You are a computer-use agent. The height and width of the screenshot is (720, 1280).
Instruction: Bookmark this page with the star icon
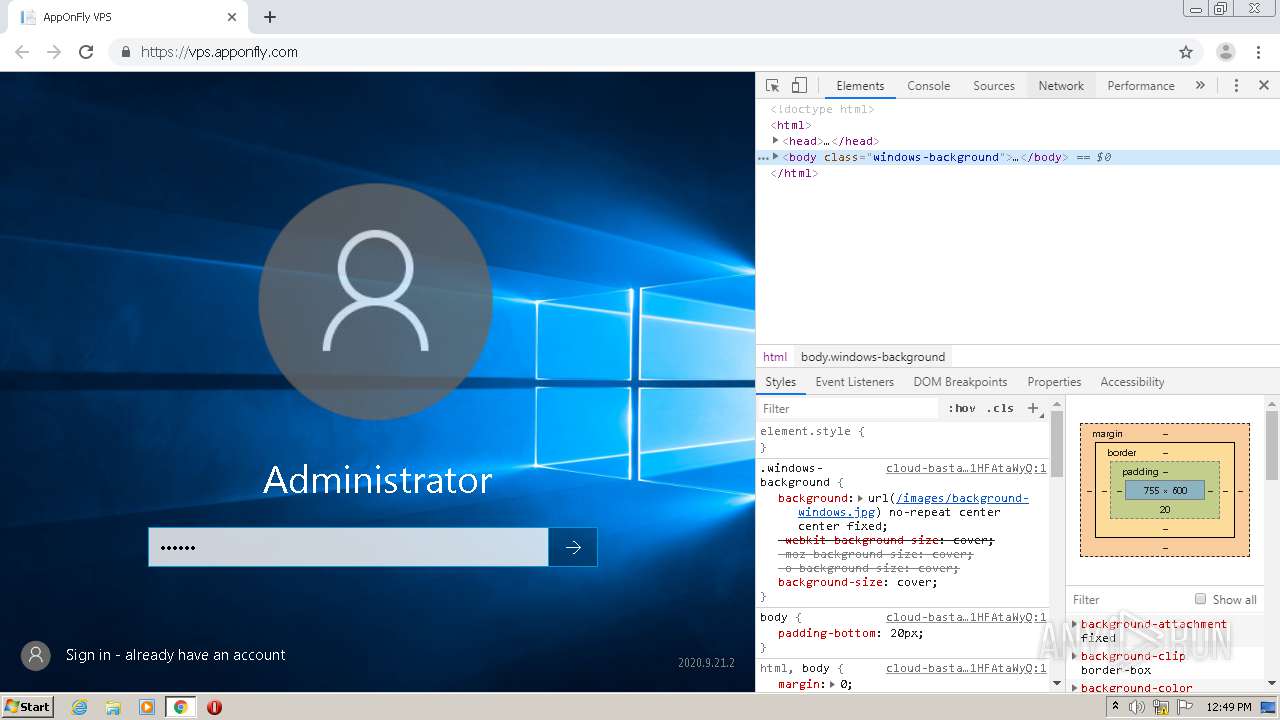point(1186,52)
